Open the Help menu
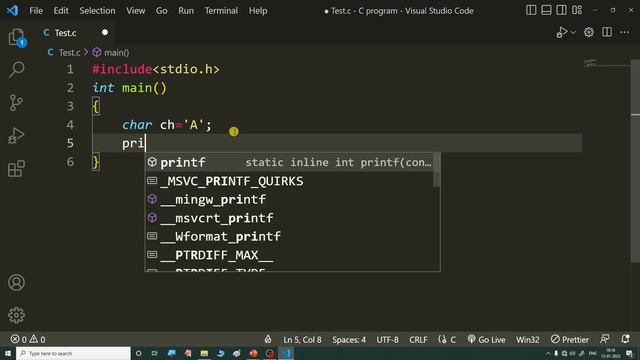 [x=258, y=11]
